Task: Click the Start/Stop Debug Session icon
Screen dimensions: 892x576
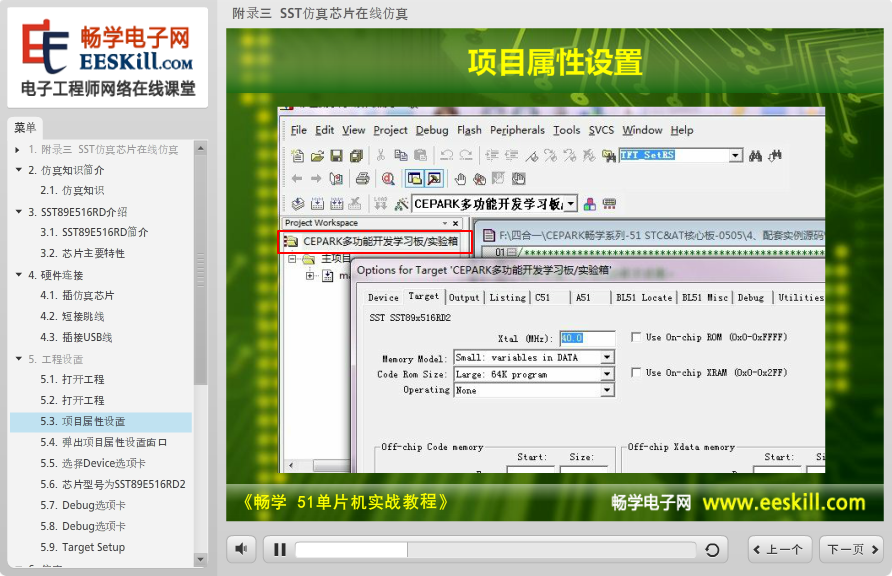Action: [x=389, y=179]
